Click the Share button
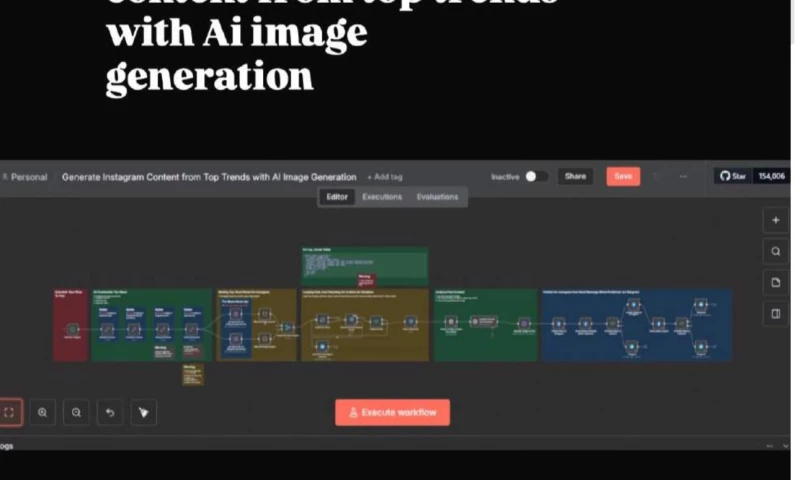The height and width of the screenshot is (480, 800). click(x=575, y=176)
